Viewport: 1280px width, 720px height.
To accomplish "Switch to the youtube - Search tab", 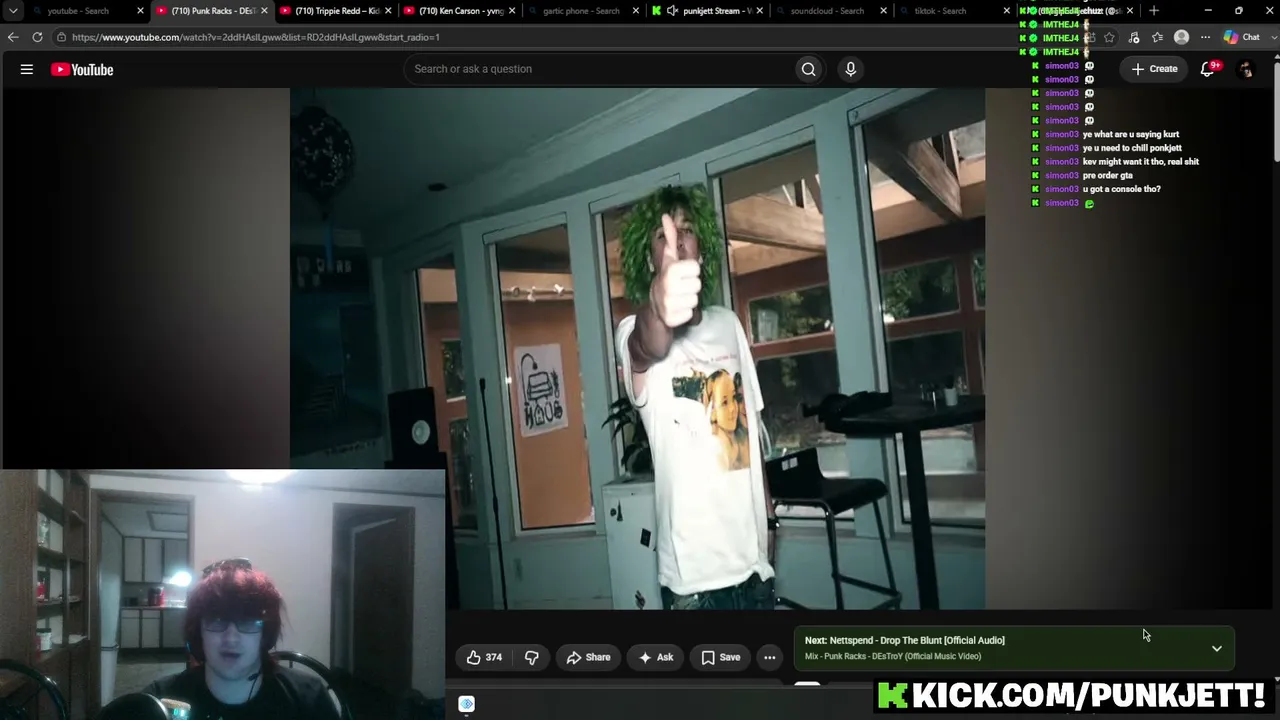I will click(78, 11).
